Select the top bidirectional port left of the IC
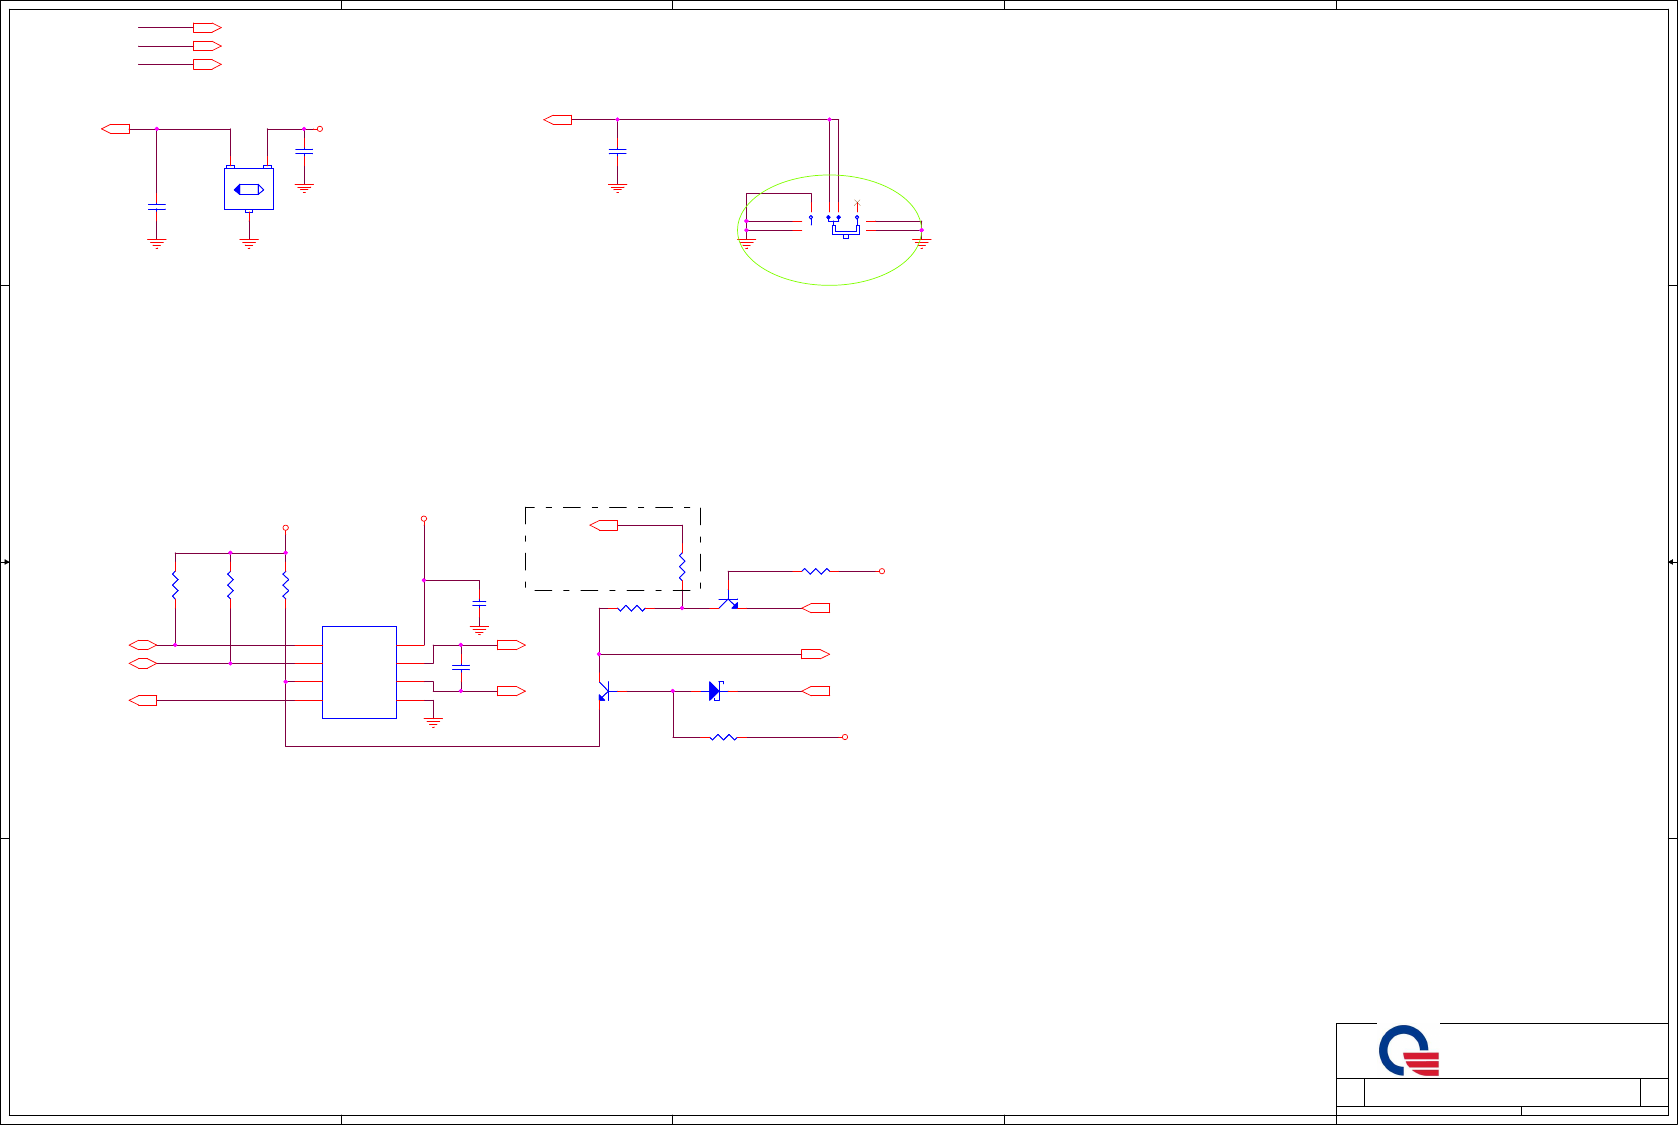 (x=143, y=645)
